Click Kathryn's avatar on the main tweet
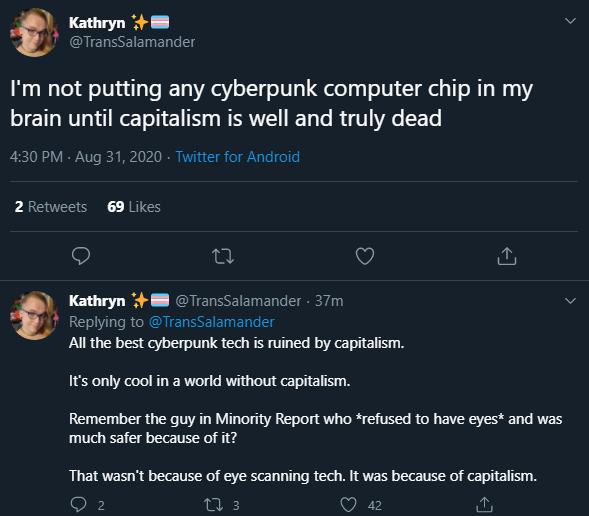Image resolution: width=589 pixels, height=516 pixels. tap(34, 33)
